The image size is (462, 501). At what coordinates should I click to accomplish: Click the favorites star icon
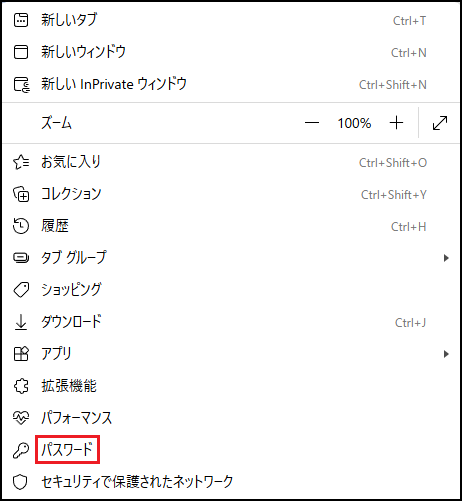pyautogui.click(x=21, y=162)
